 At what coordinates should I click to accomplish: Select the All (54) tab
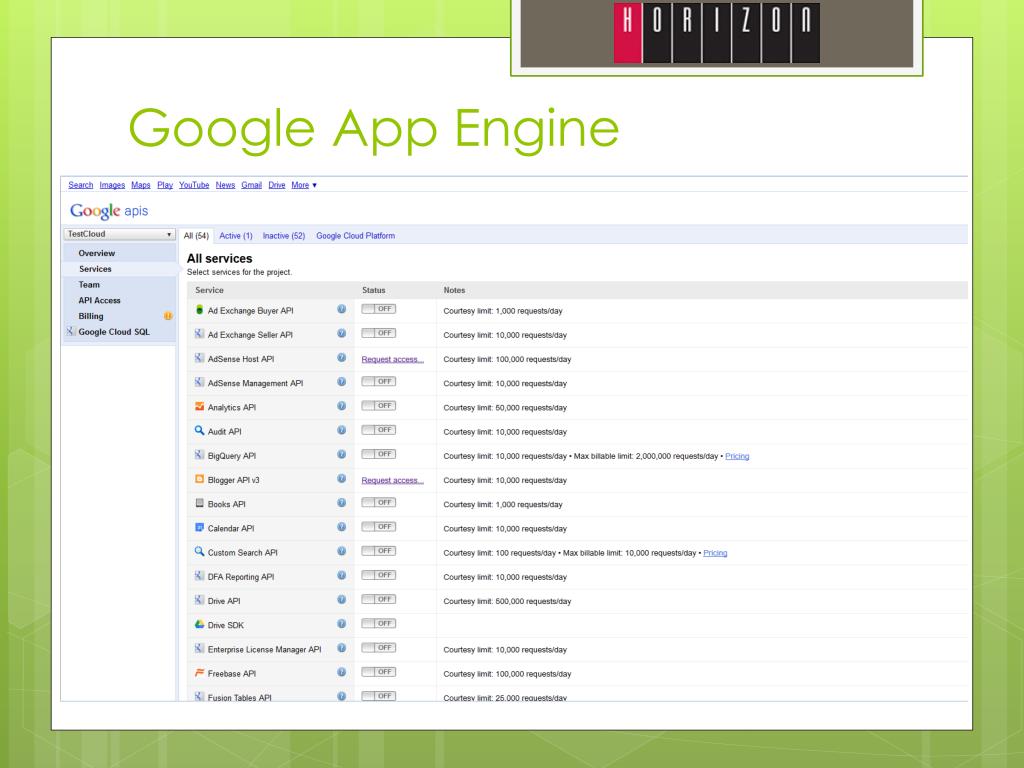click(196, 236)
